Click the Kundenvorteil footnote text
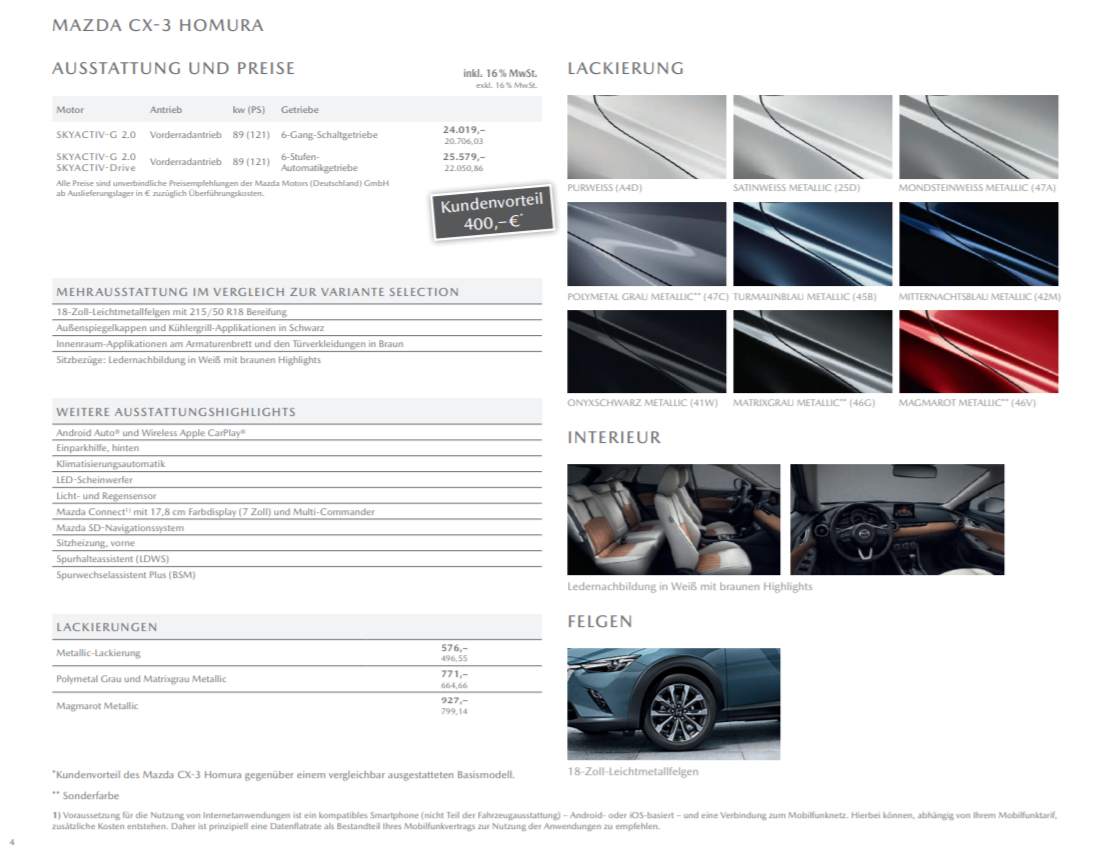The height and width of the screenshot is (851, 1099). coord(283,775)
